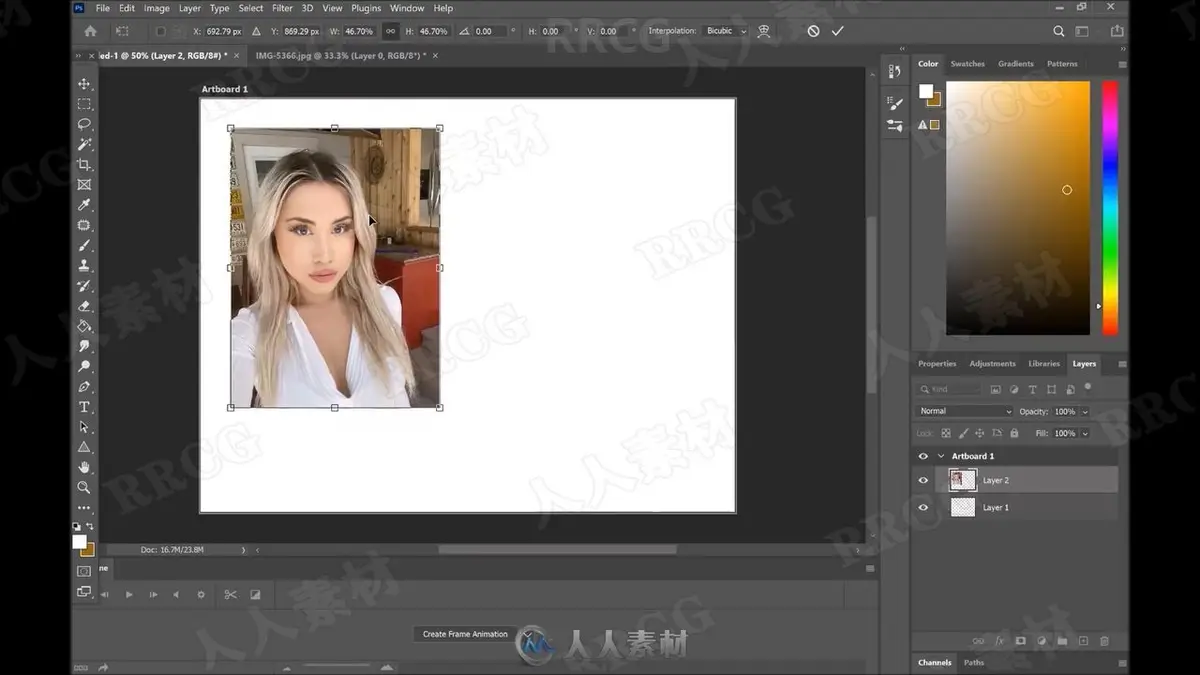Select the Brush tool
1200x675 pixels.
pyautogui.click(x=84, y=245)
